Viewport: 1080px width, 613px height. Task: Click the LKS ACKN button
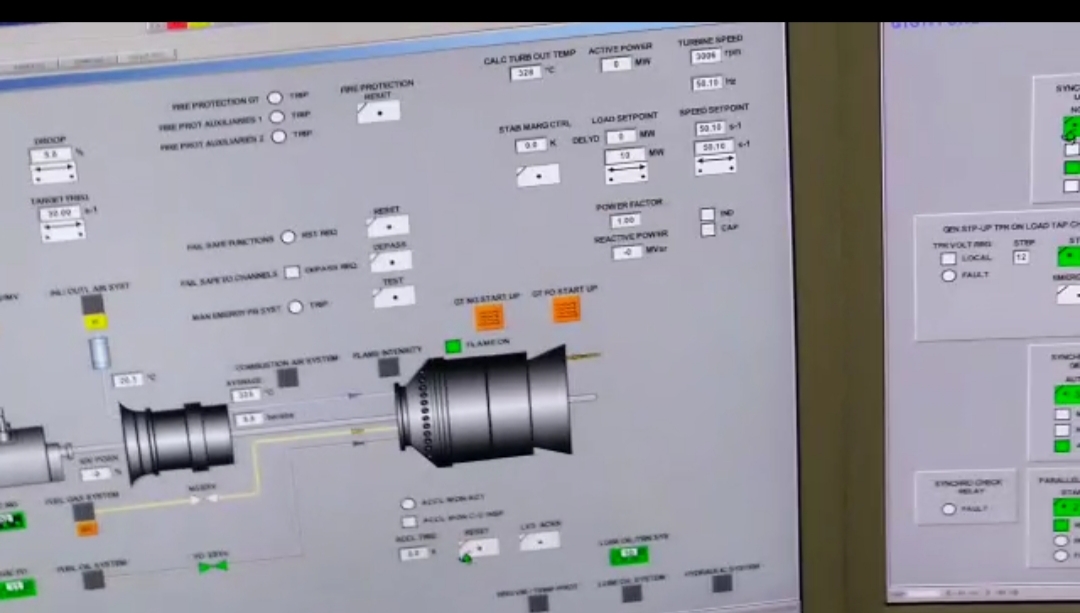point(539,541)
